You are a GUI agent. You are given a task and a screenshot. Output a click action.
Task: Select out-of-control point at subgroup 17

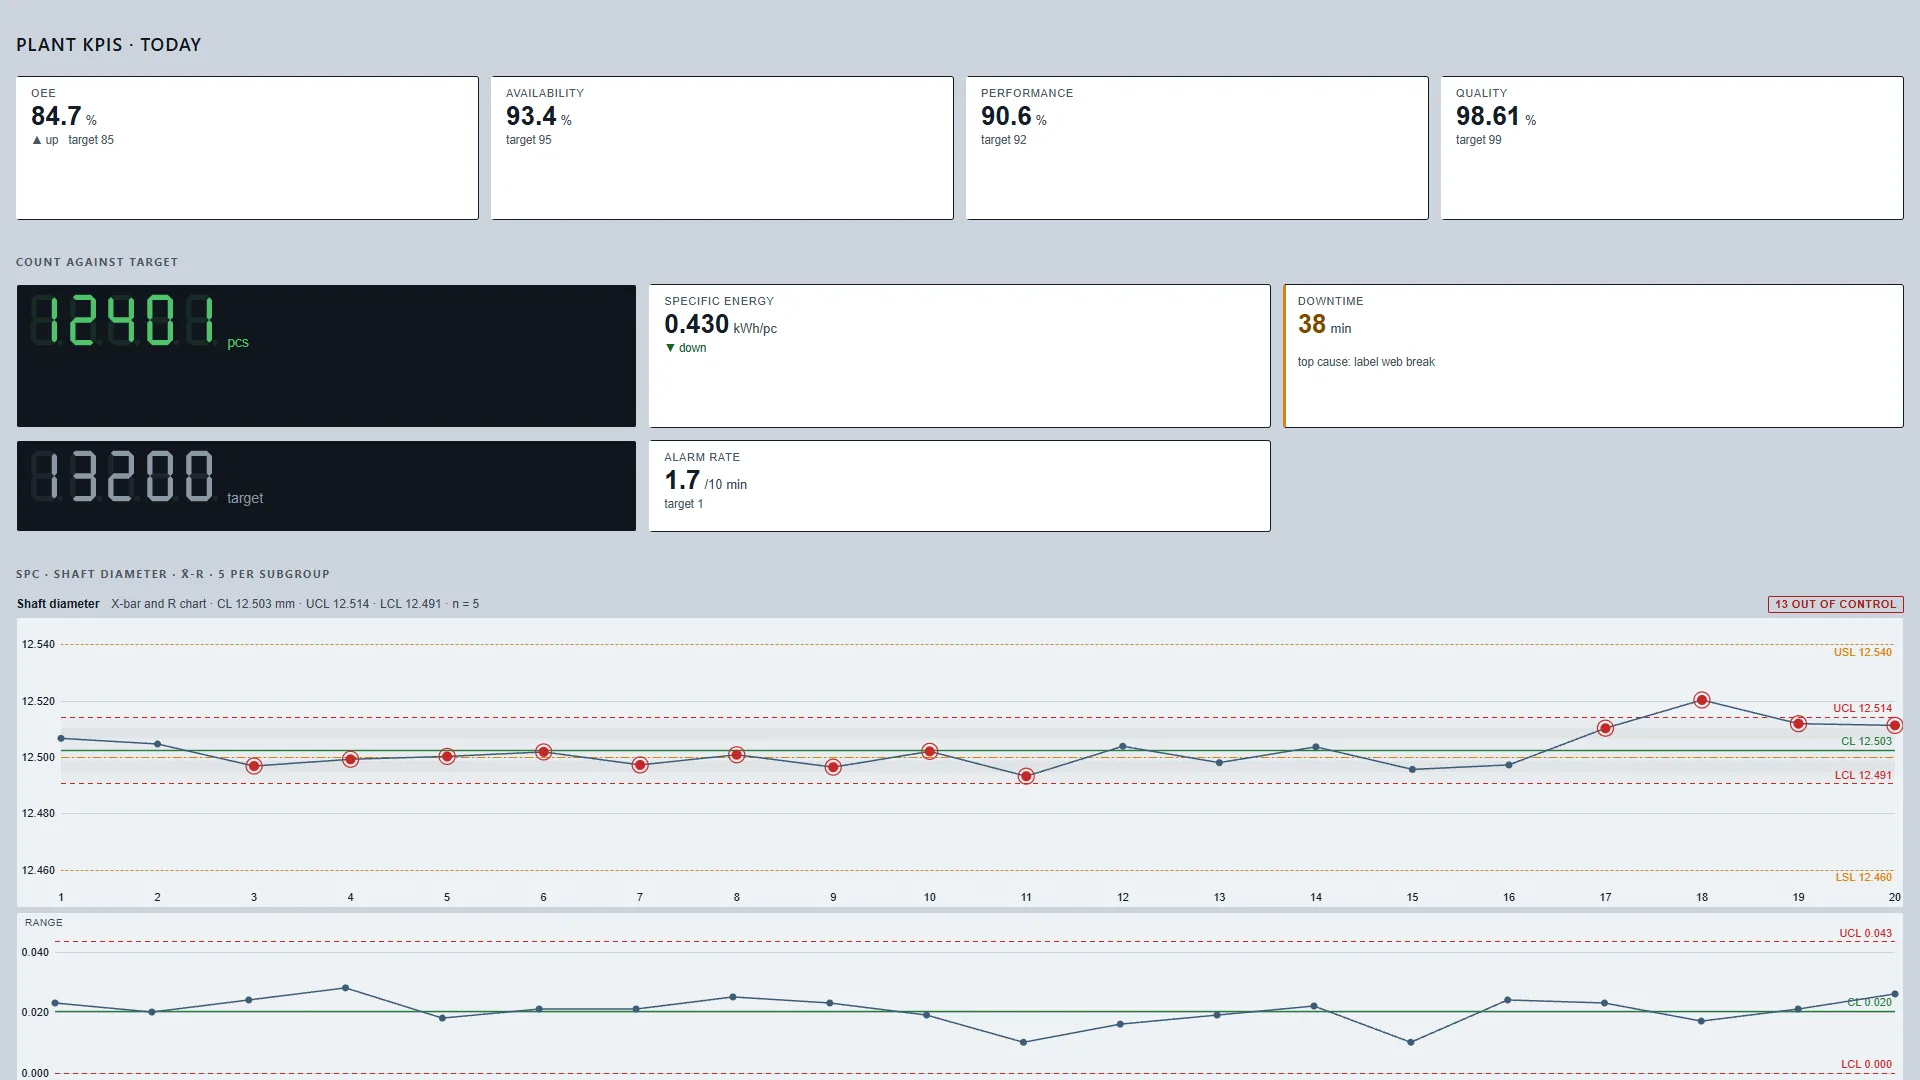(1605, 728)
